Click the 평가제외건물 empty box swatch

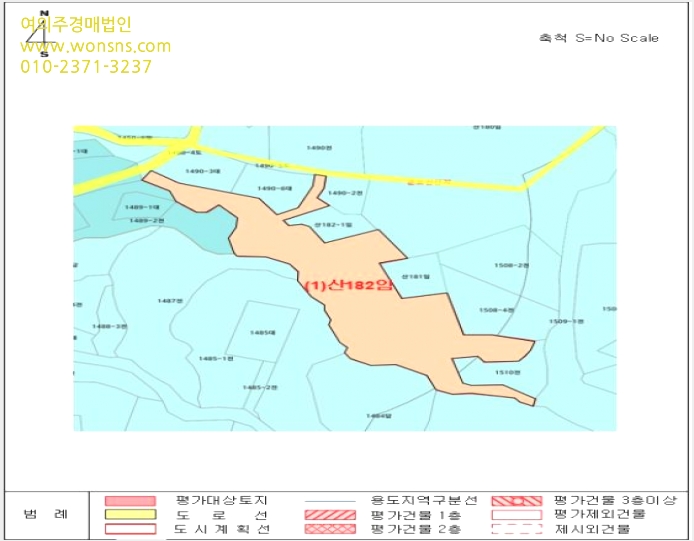(x=517, y=515)
